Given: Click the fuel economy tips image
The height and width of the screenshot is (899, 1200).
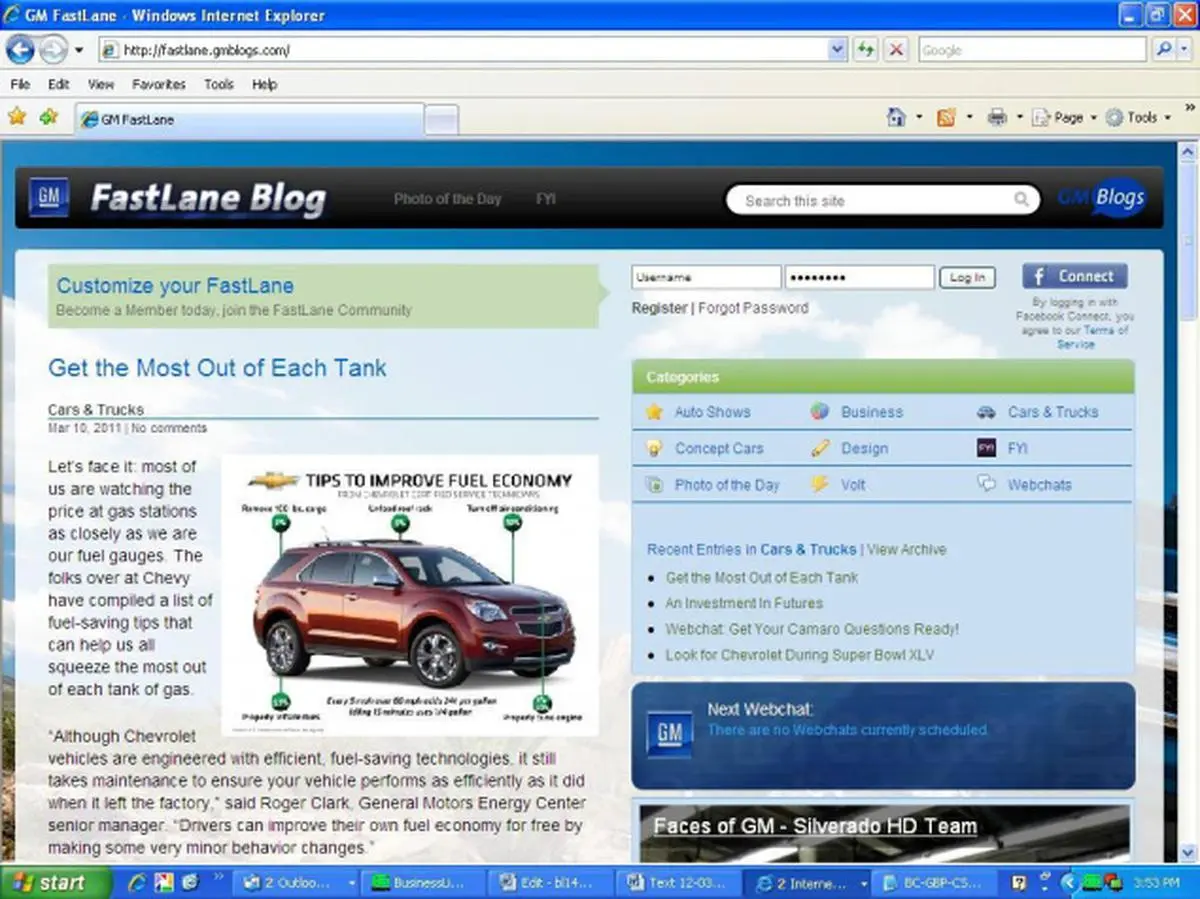Looking at the screenshot, I should (409, 596).
